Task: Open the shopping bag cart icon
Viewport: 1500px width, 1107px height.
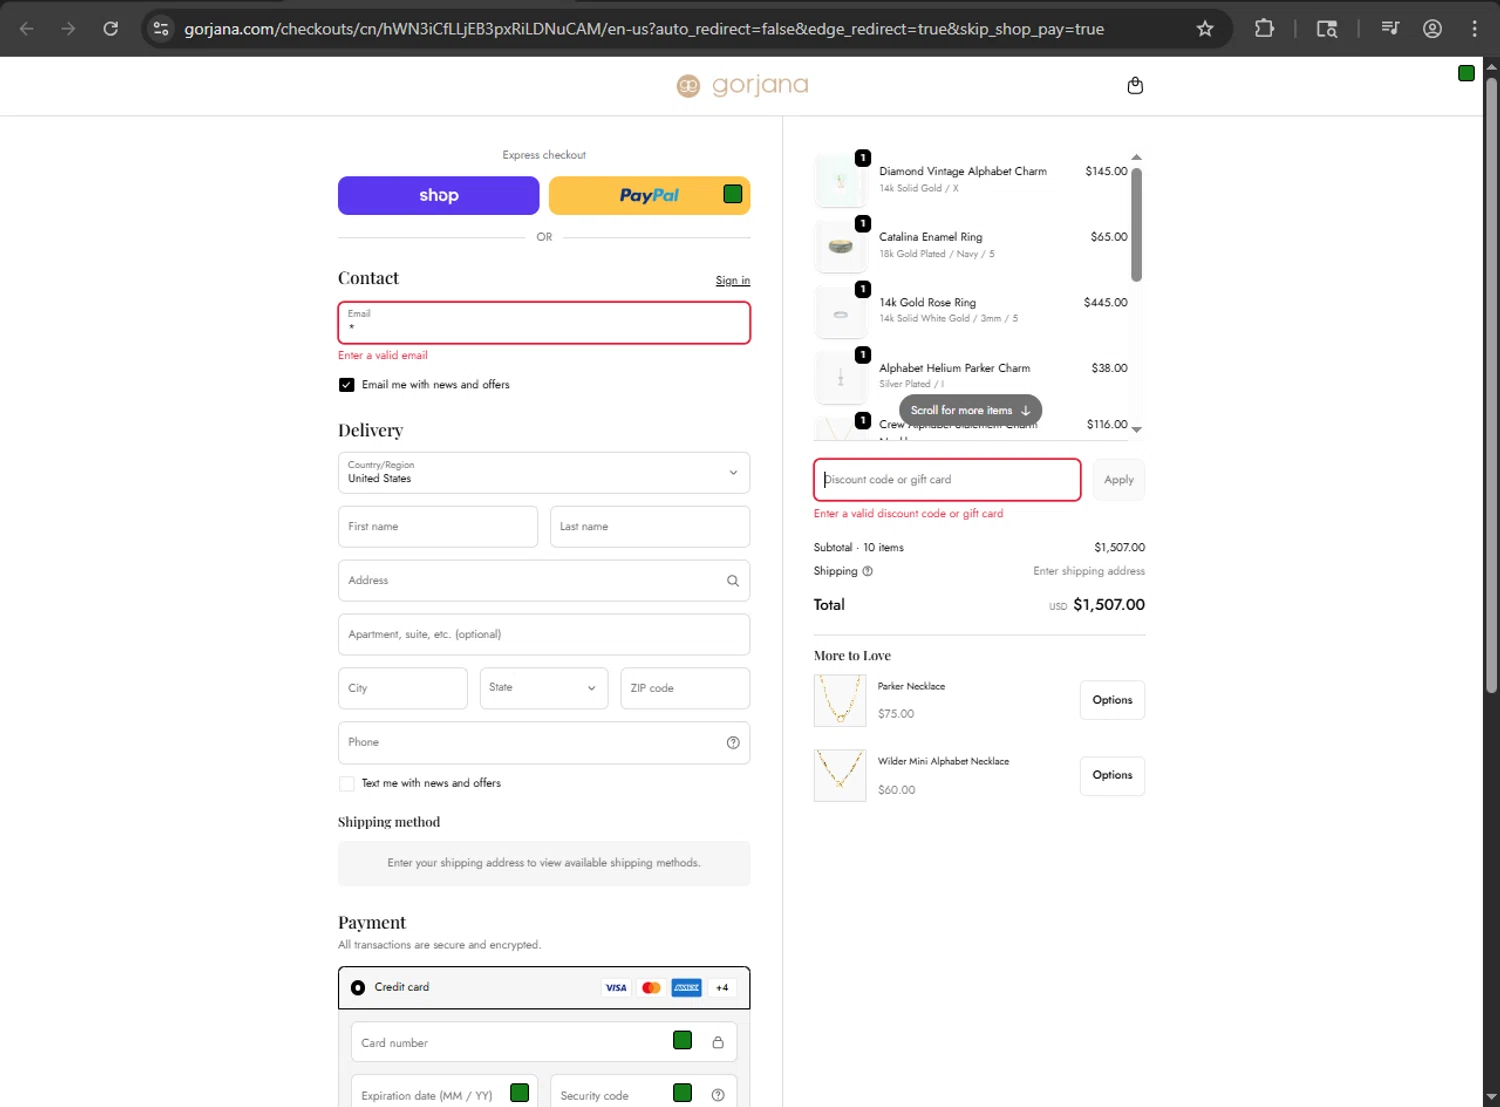Action: click(1135, 86)
